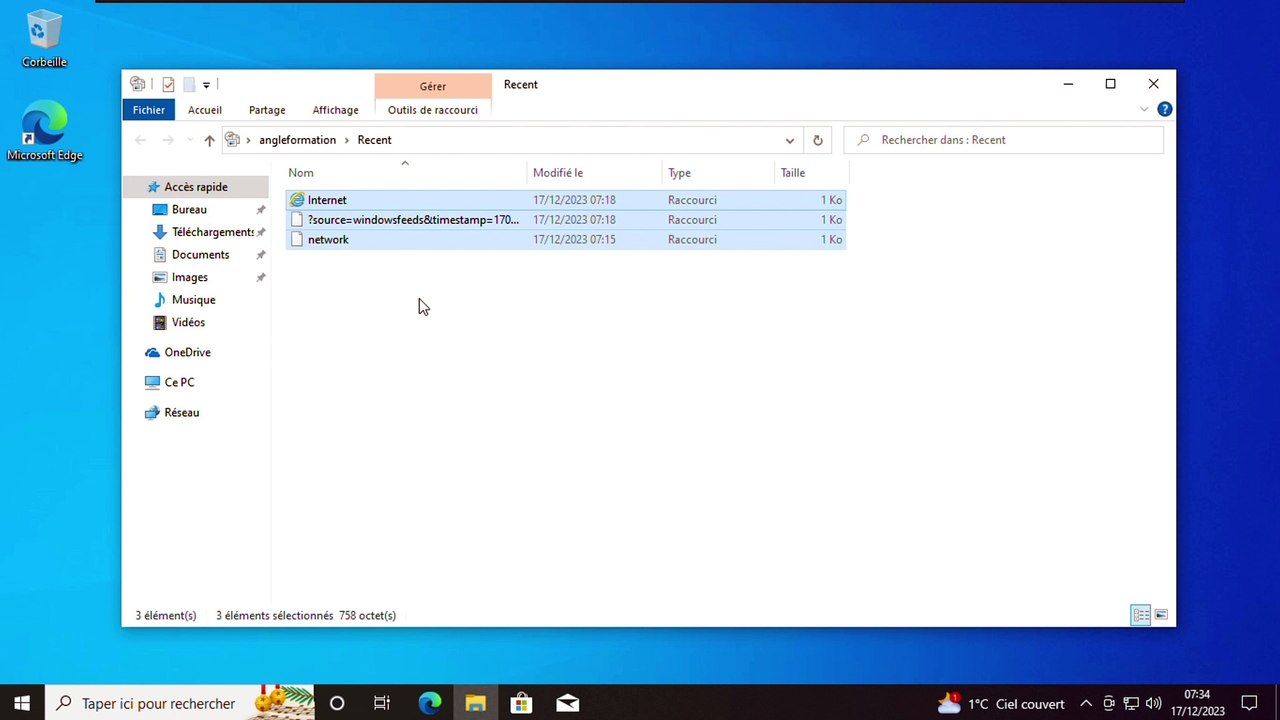Image resolution: width=1280 pixels, height=720 pixels.
Task: Select Recent in the address path
Action: (x=374, y=140)
